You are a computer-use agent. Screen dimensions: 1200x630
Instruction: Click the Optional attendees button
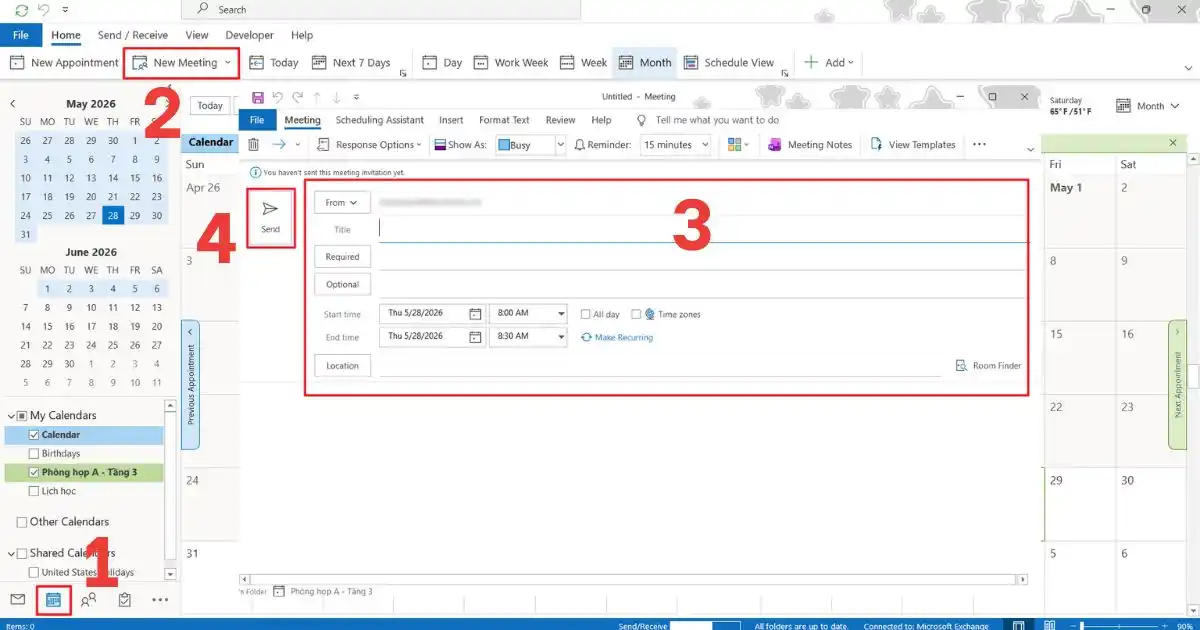(342, 284)
